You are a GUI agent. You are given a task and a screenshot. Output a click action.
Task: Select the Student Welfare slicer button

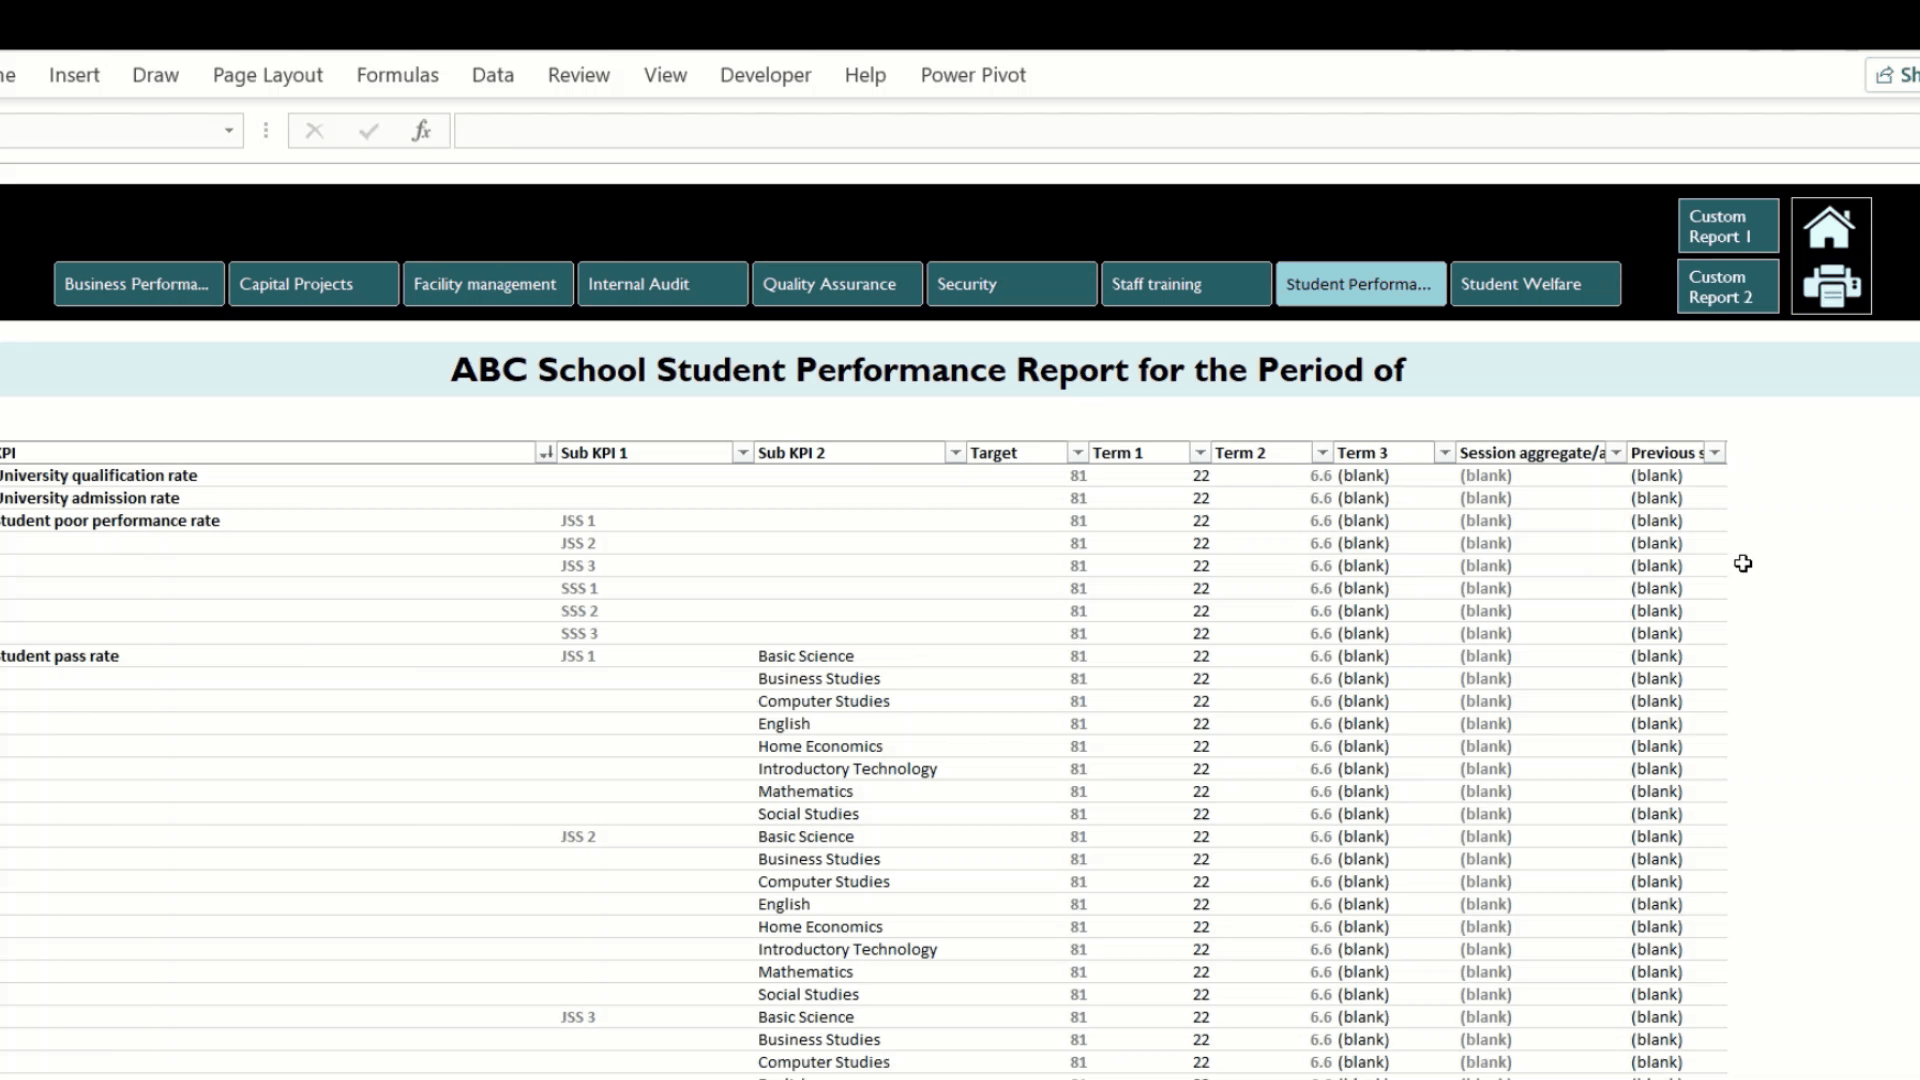tap(1535, 284)
